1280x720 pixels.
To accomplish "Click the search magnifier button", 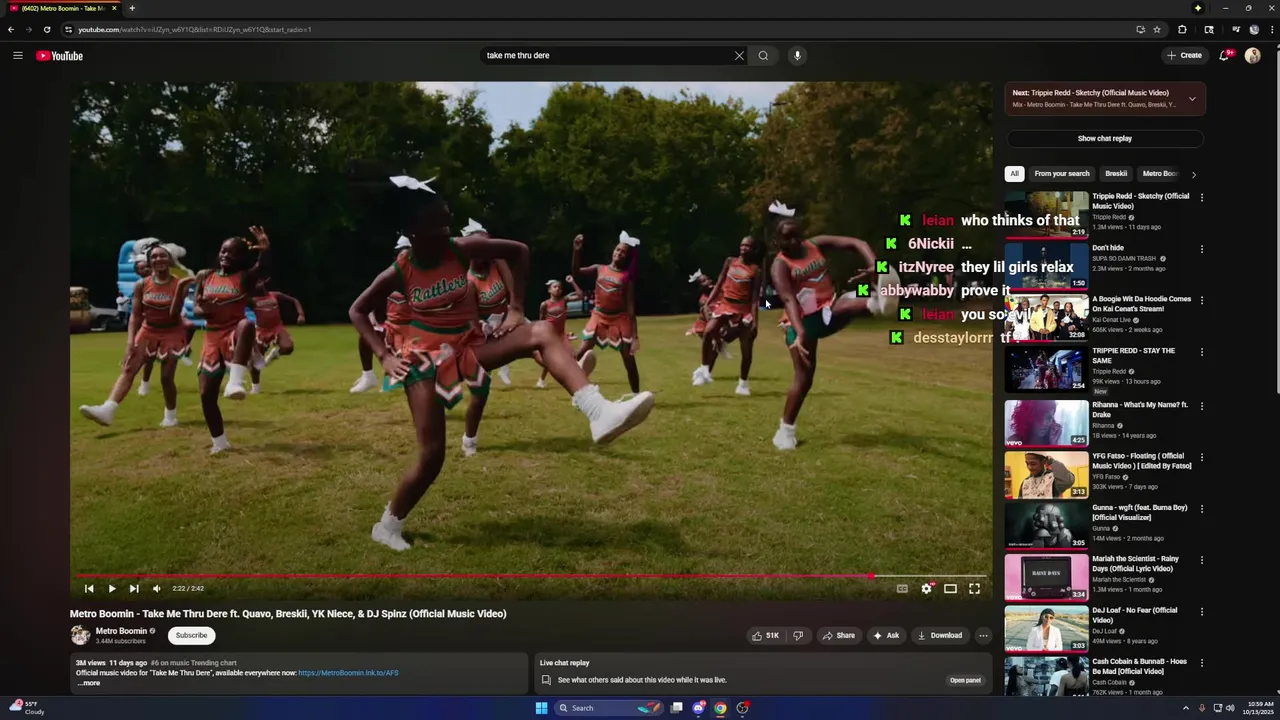I will pyautogui.click(x=763, y=56).
